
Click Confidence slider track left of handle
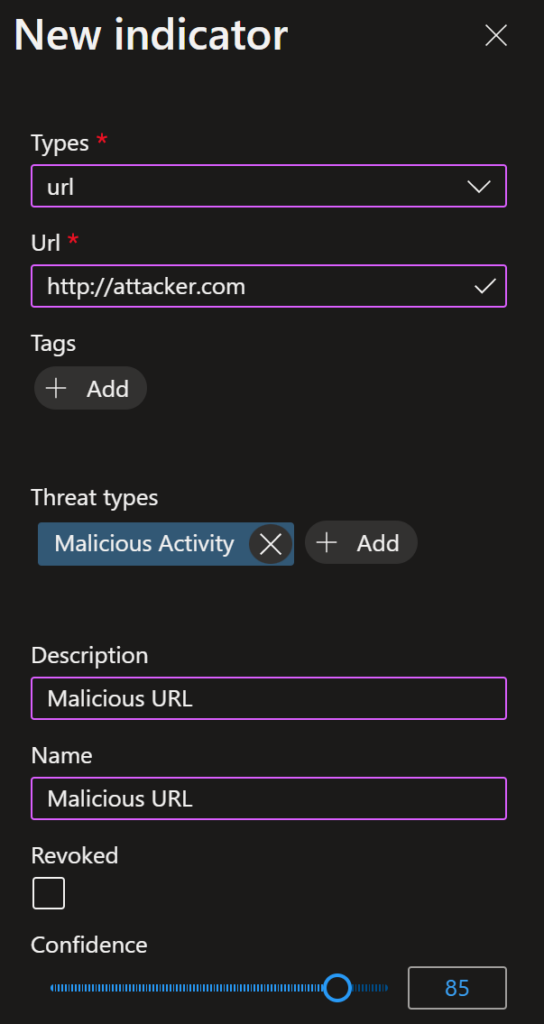click(x=187, y=987)
